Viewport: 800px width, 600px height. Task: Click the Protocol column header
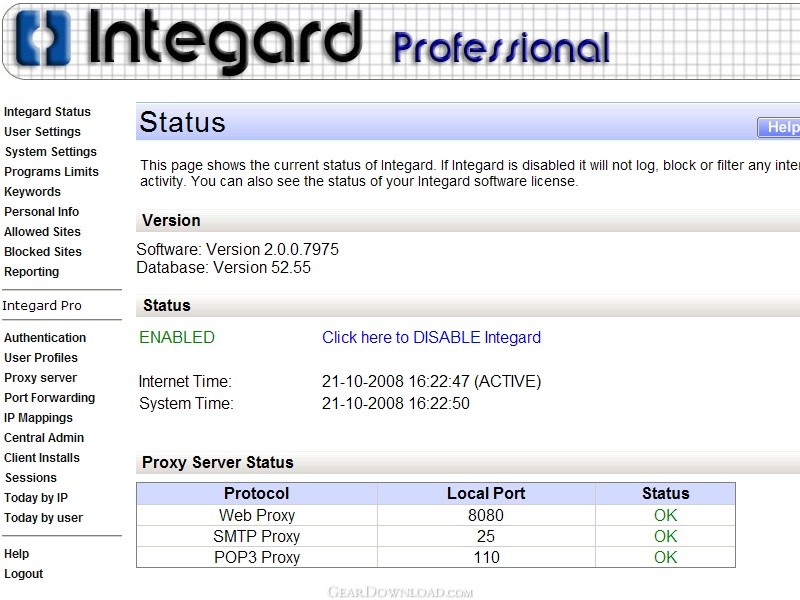(x=257, y=493)
